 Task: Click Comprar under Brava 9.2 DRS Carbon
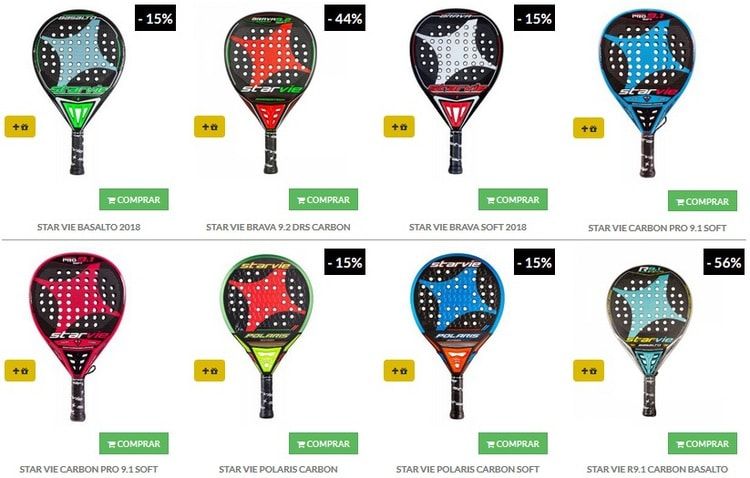[x=323, y=200]
